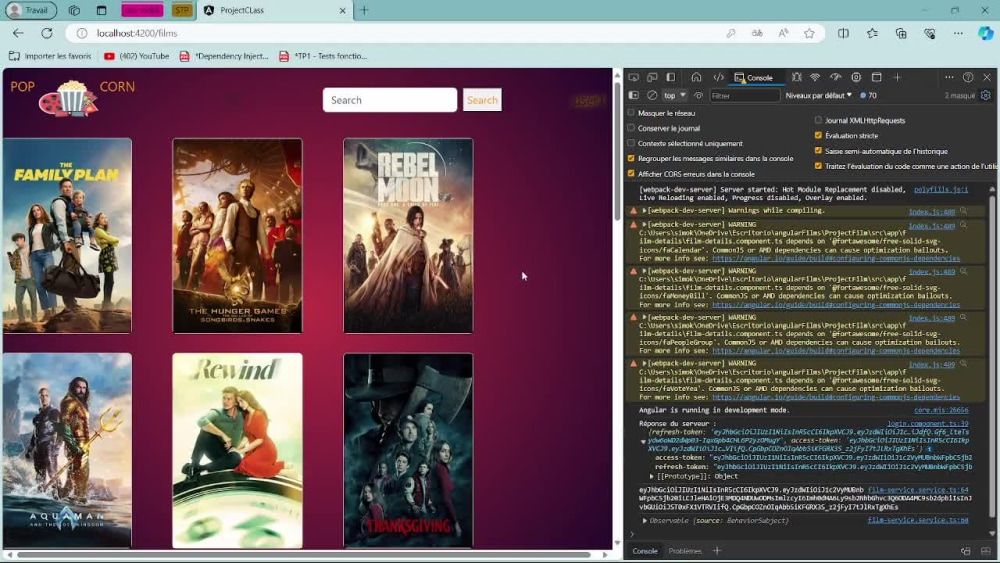The width and height of the screenshot is (1000, 563).
Task: Expand the faCalendar webpack warning
Action: pyautogui.click(x=644, y=224)
